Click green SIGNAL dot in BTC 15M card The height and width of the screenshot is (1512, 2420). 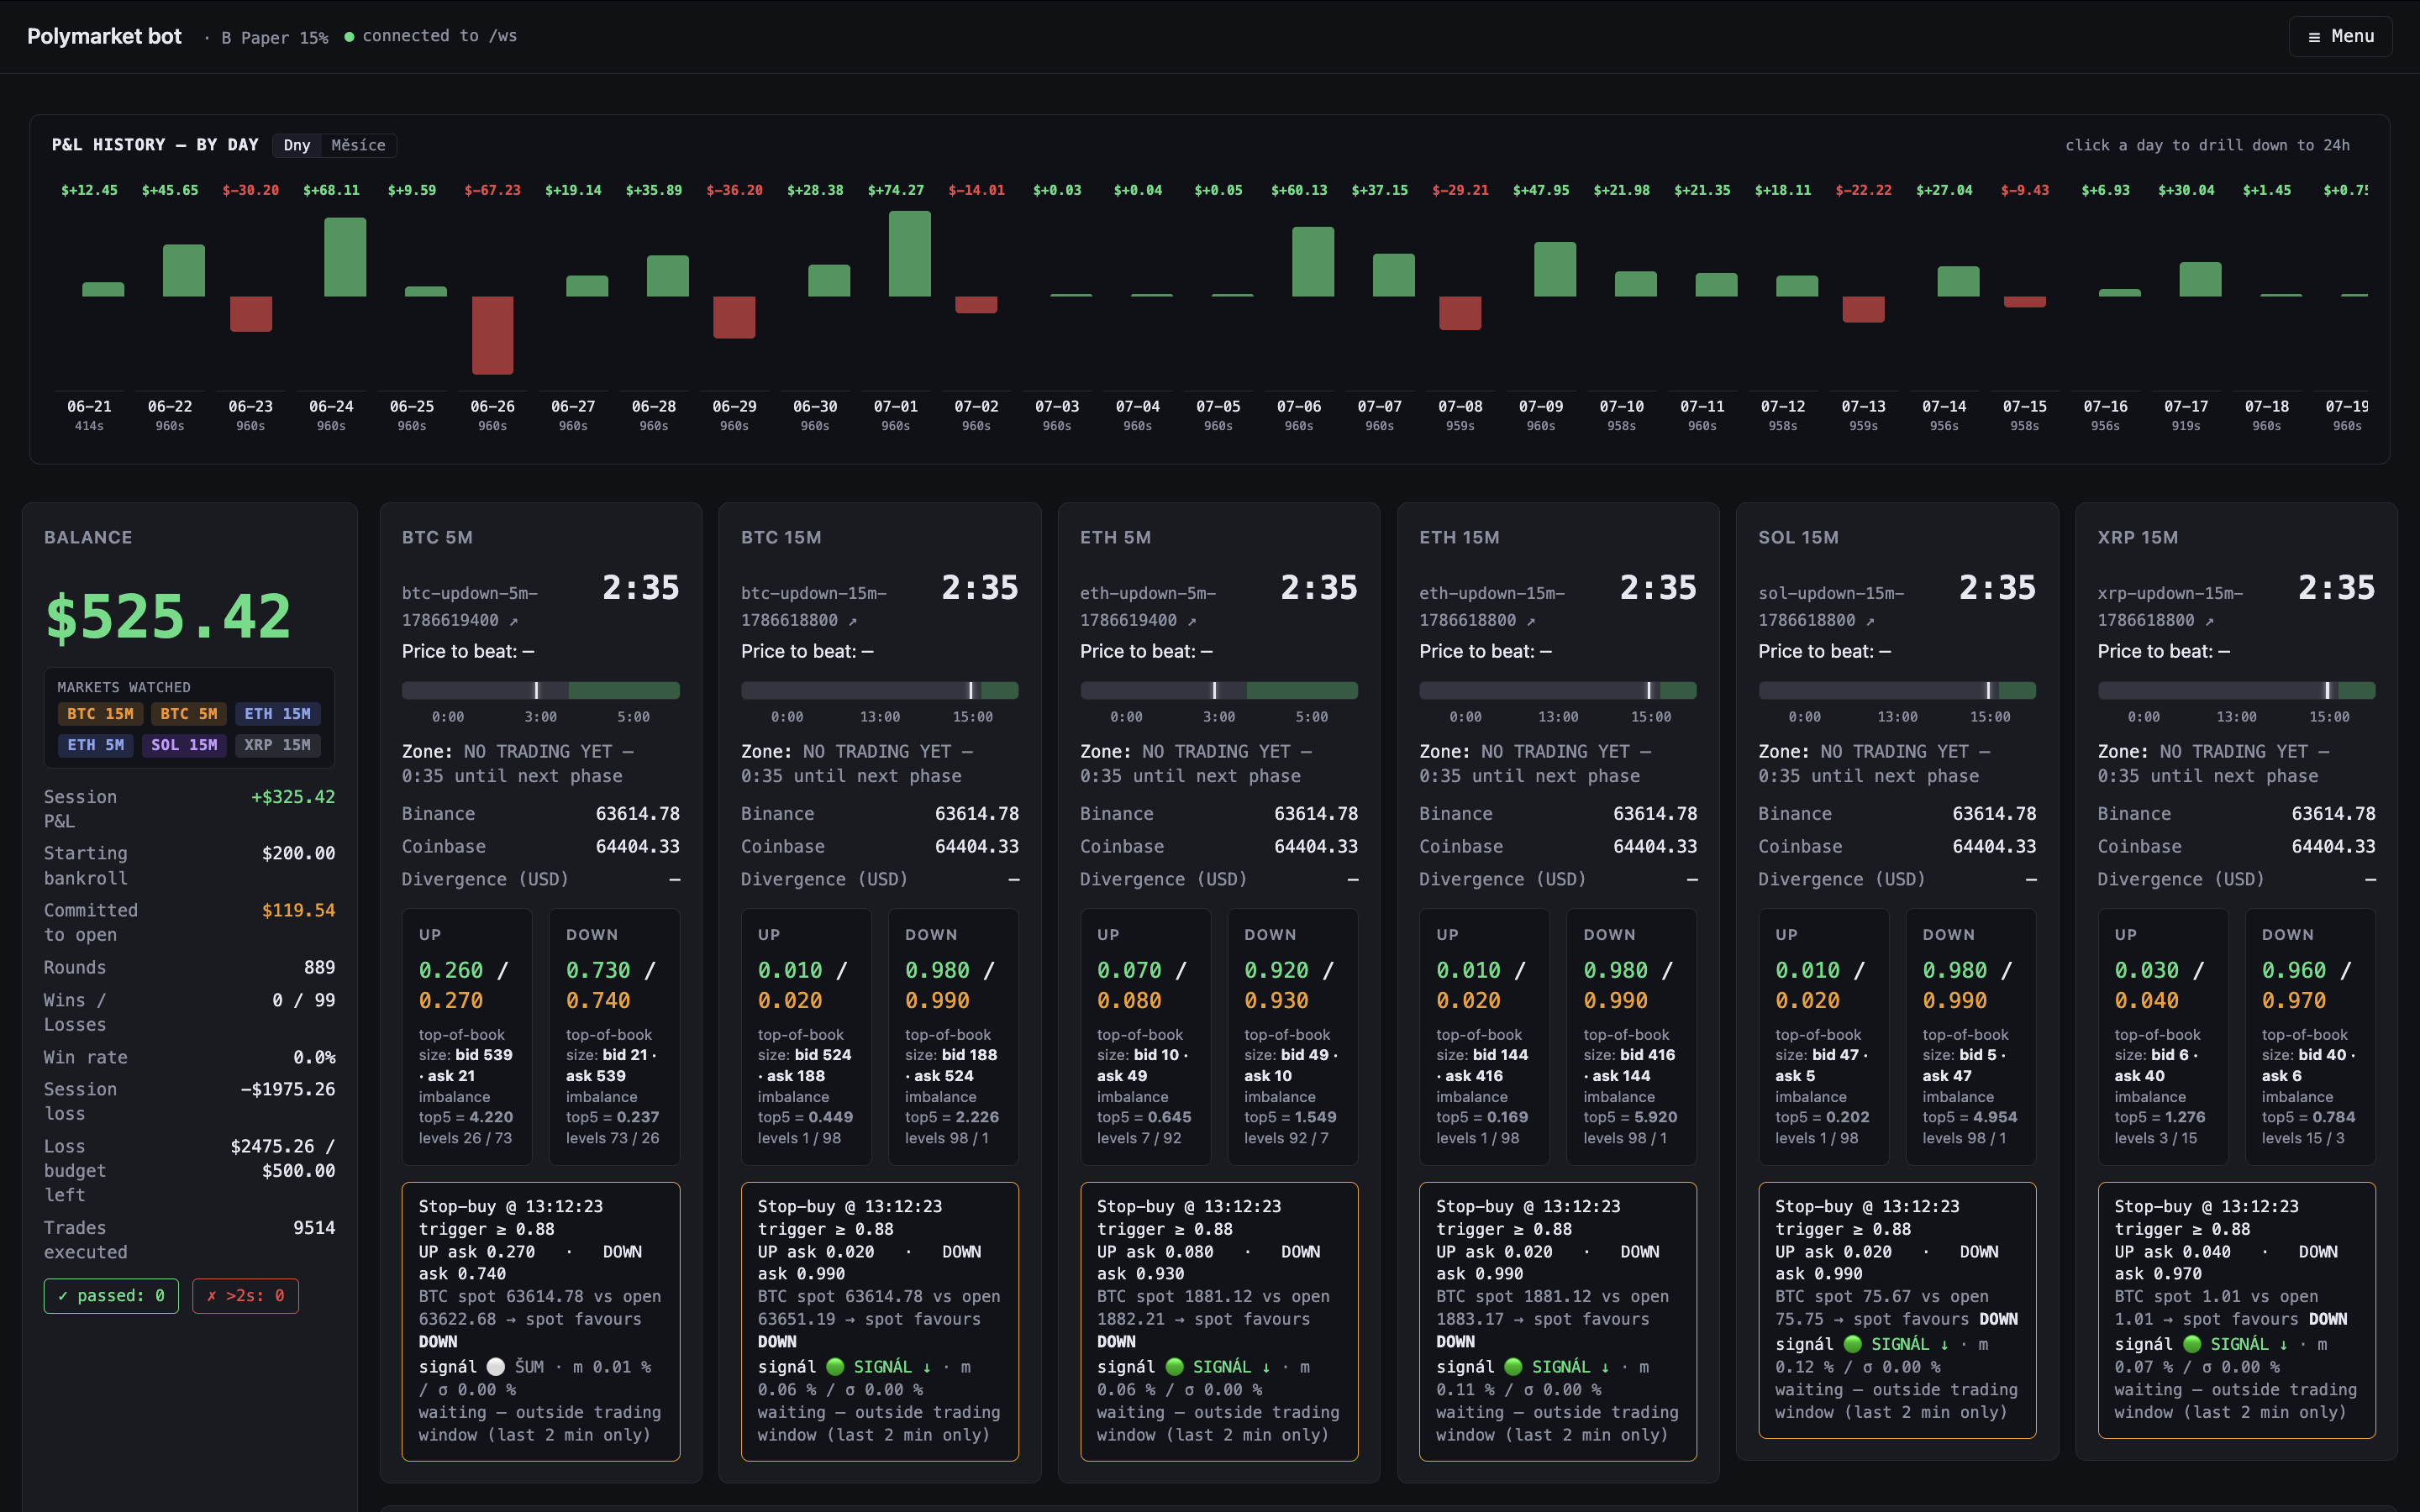pyautogui.click(x=835, y=1367)
